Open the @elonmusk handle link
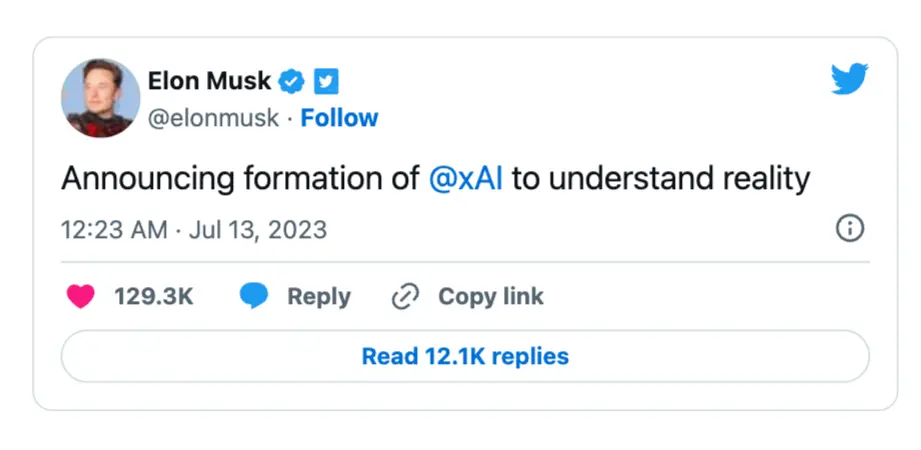Image resolution: width=921 pixels, height=450 pixels. coord(213,118)
